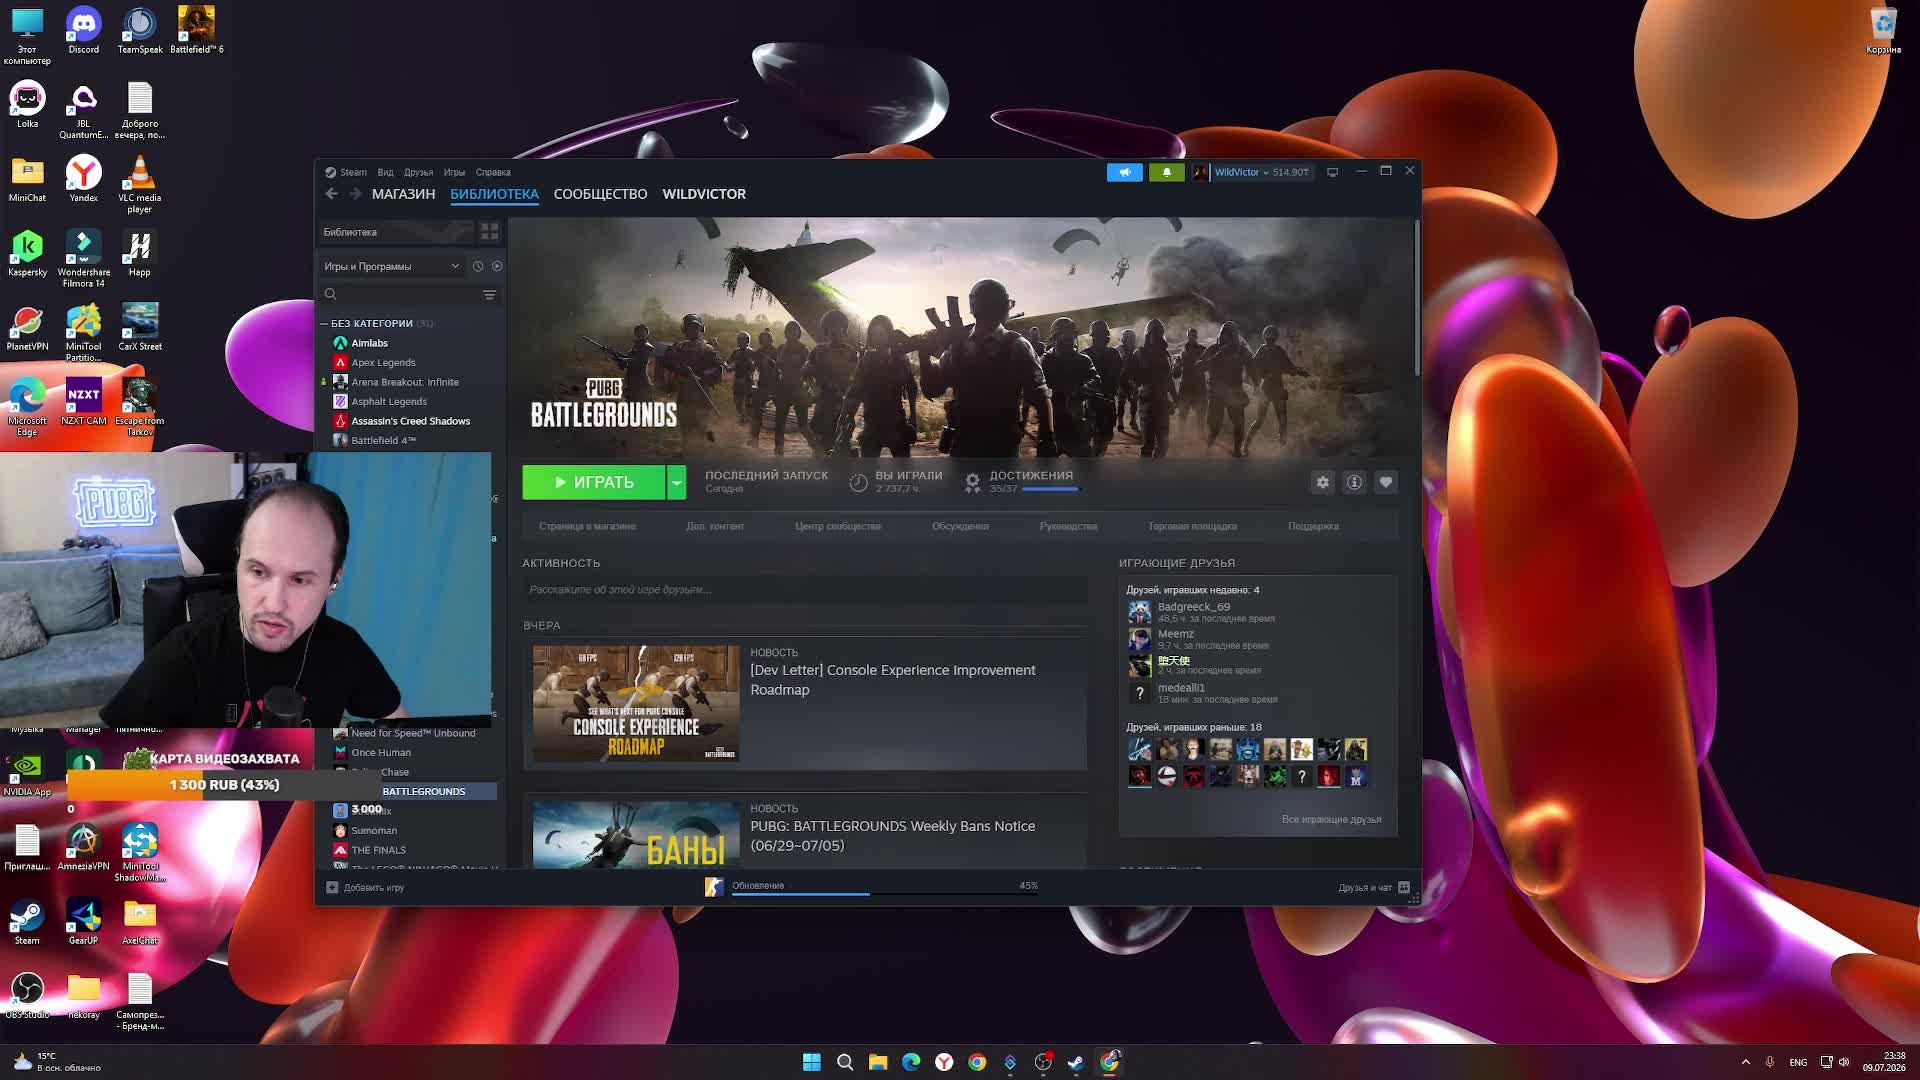
Task: Open Steam notifications bell
Action: tap(1166, 172)
